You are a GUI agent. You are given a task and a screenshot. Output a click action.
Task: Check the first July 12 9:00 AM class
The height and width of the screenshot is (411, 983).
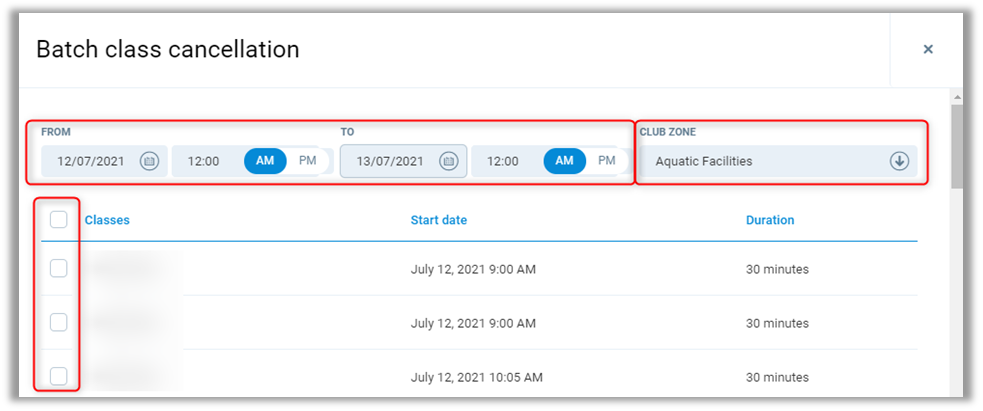tap(59, 268)
